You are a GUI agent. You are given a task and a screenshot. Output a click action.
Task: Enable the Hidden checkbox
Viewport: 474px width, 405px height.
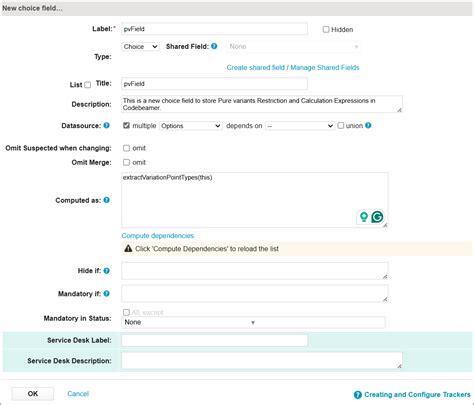click(326, 29)
